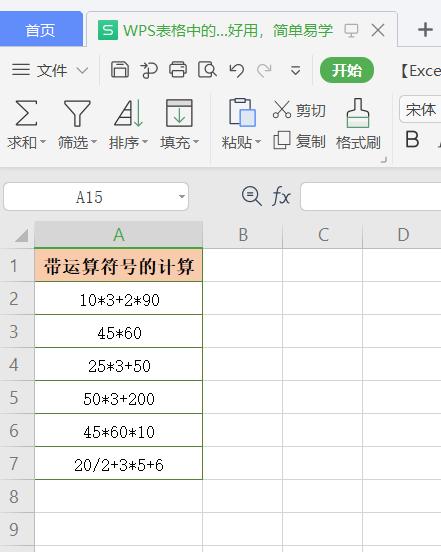
Task: Select row 1 header
Action: coord(17,265)
